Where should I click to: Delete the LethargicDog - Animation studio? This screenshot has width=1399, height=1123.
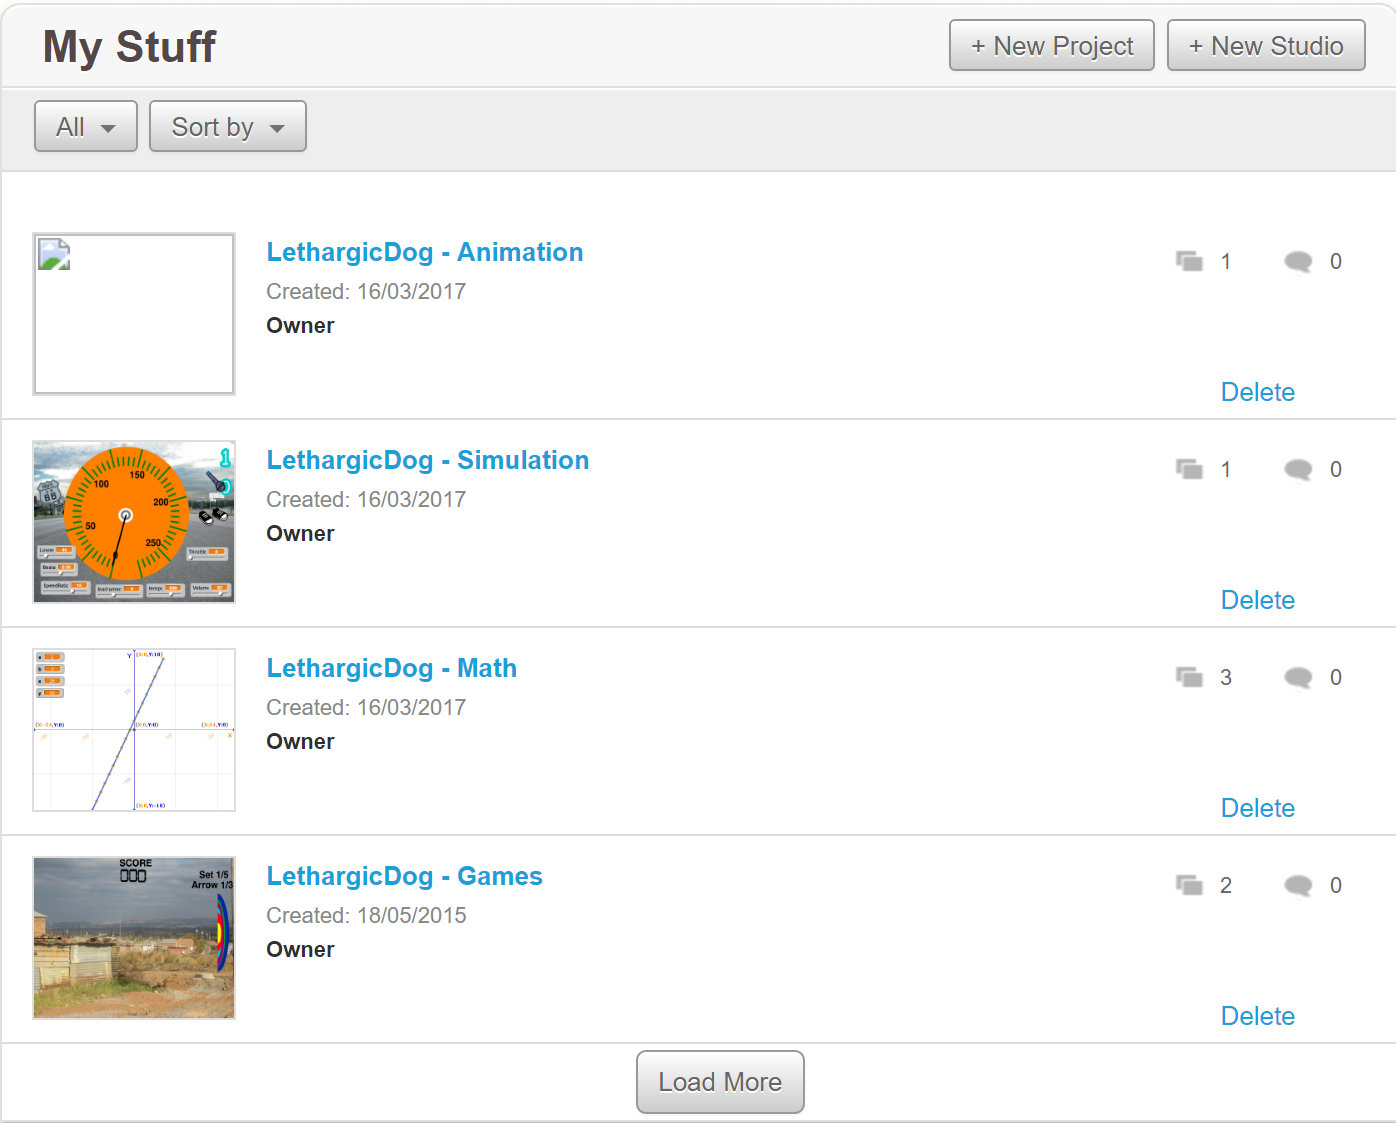(1257, 392)
